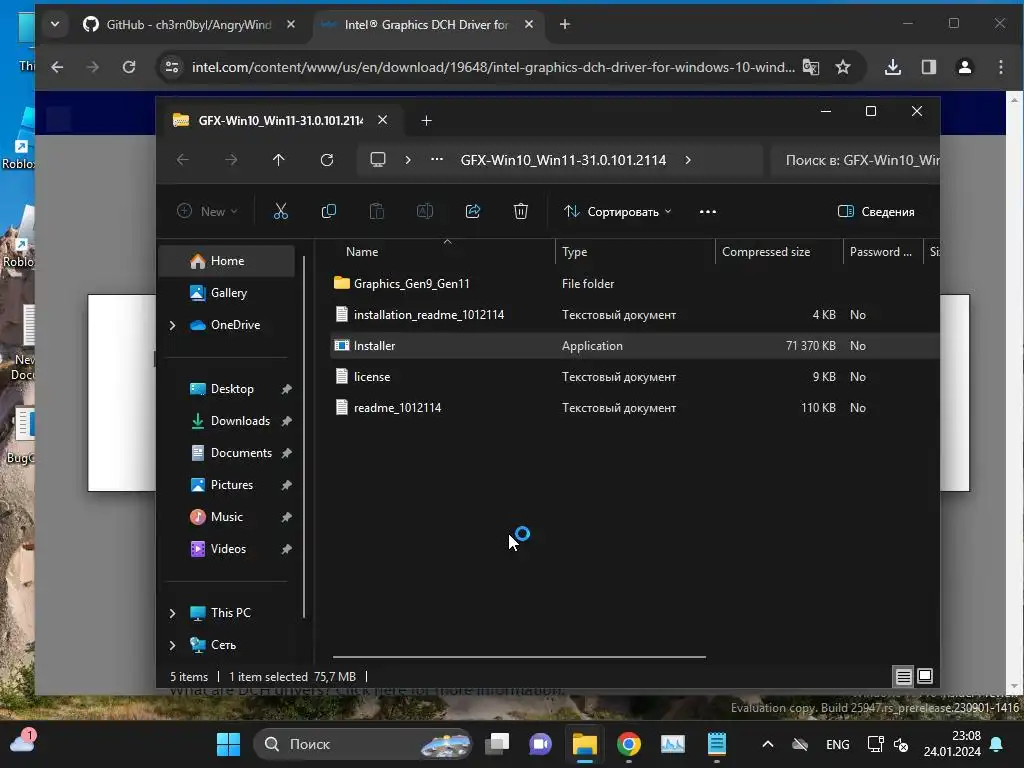The height and width of the screenshot is (768, 1024).
Task: Click the Paste clipboard icon in Explorer toolbar
Action: [377, 211]
